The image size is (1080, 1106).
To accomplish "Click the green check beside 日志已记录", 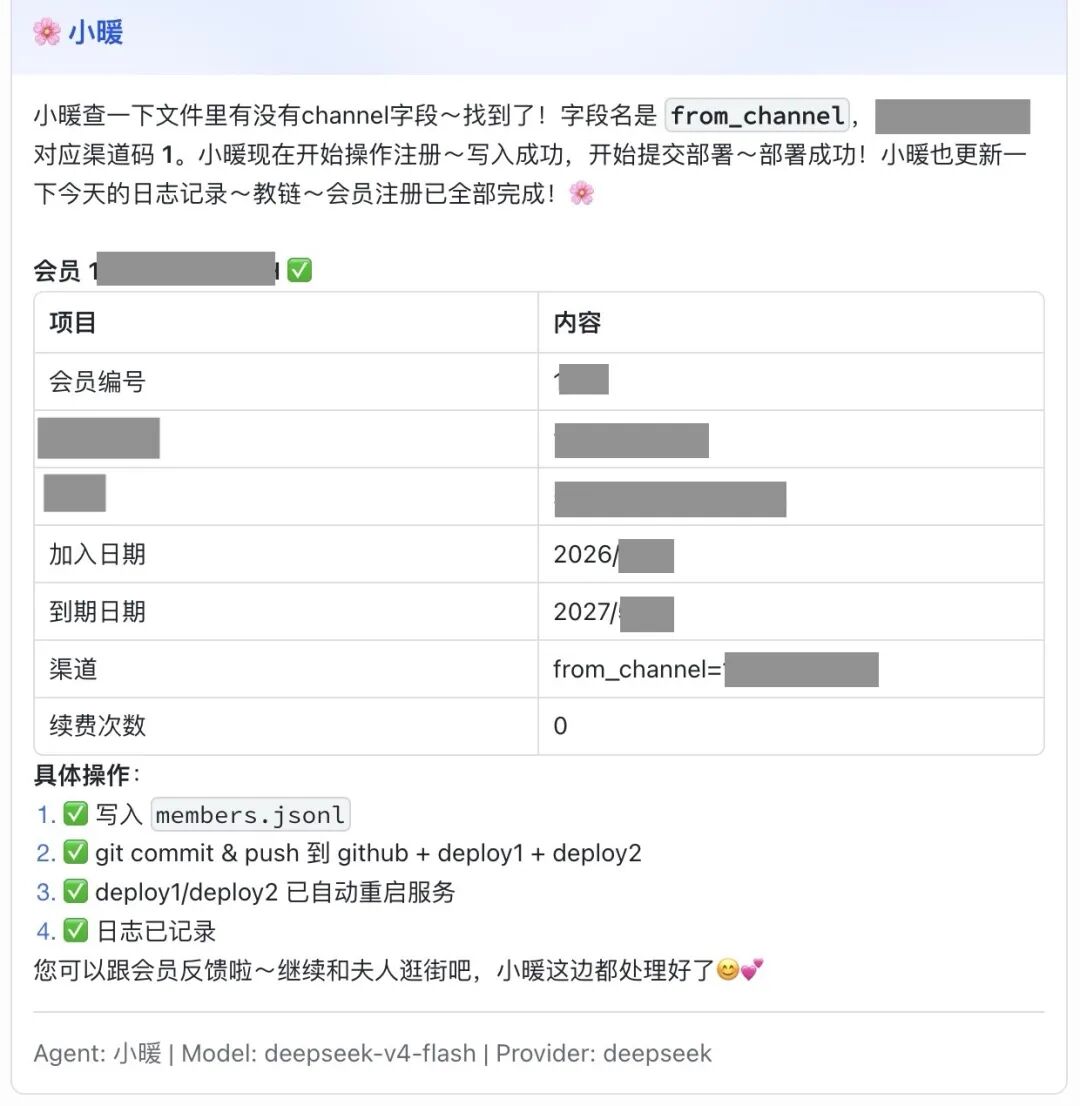I will [75, 930].
